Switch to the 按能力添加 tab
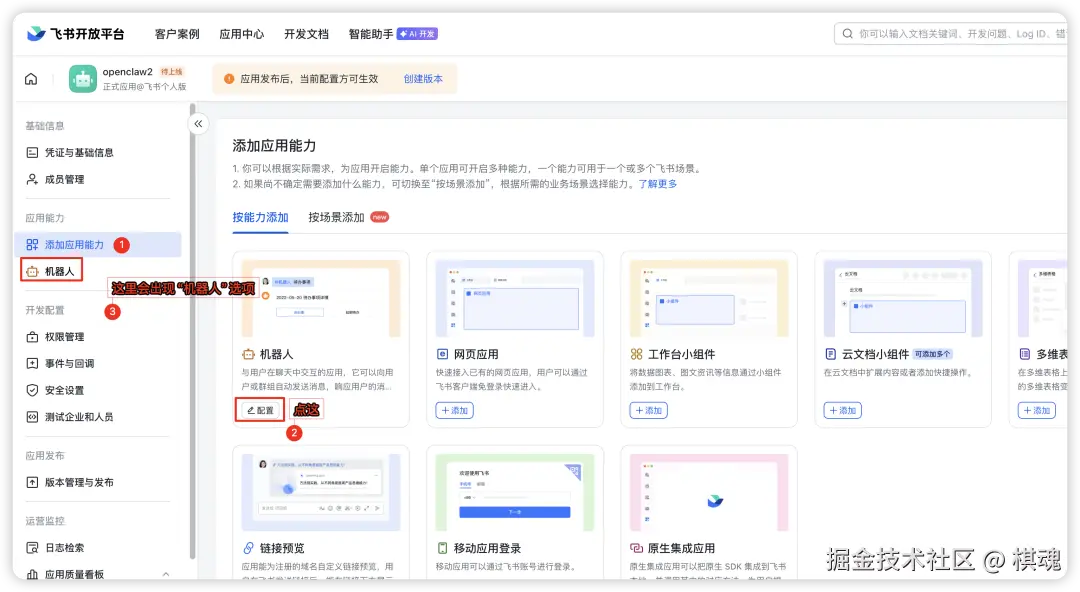This screenshot has width=1080, height=592. [x=260, y=217]
